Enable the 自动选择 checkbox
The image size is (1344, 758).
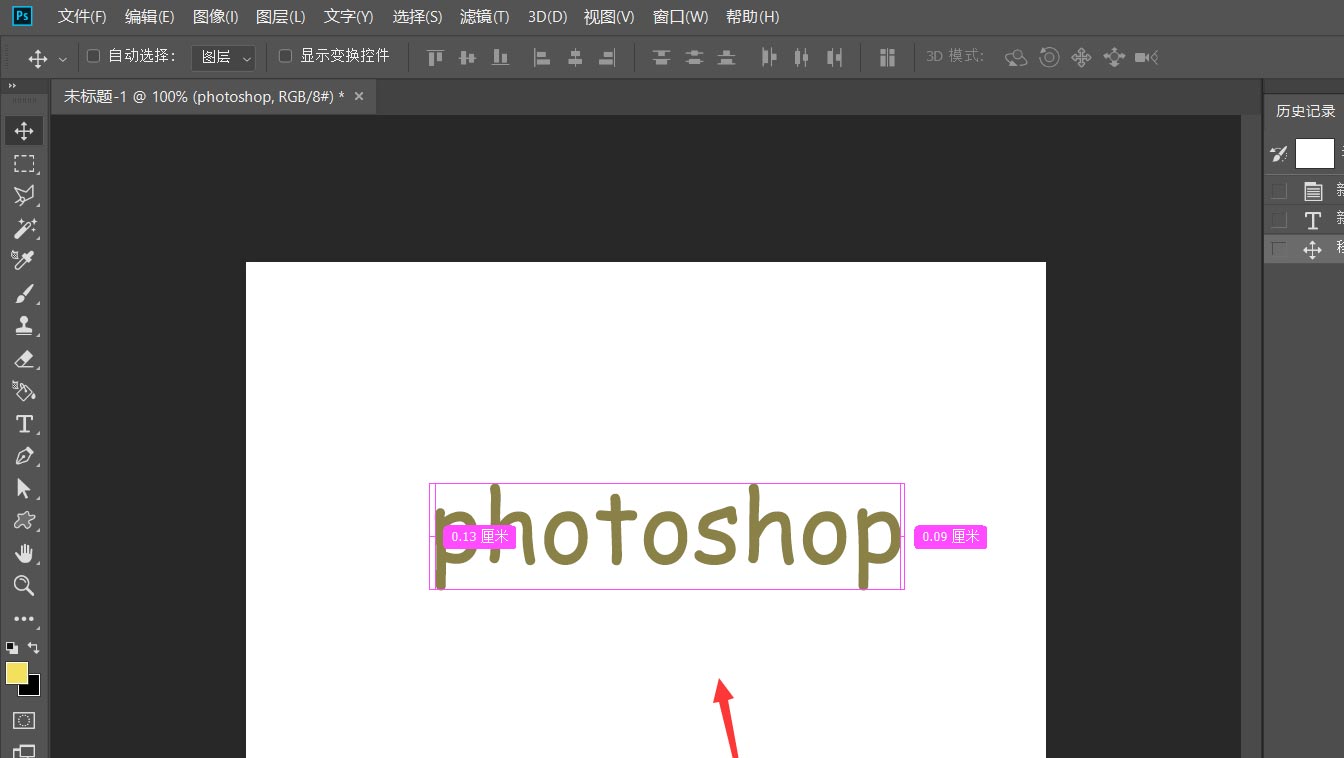point(94,56)
